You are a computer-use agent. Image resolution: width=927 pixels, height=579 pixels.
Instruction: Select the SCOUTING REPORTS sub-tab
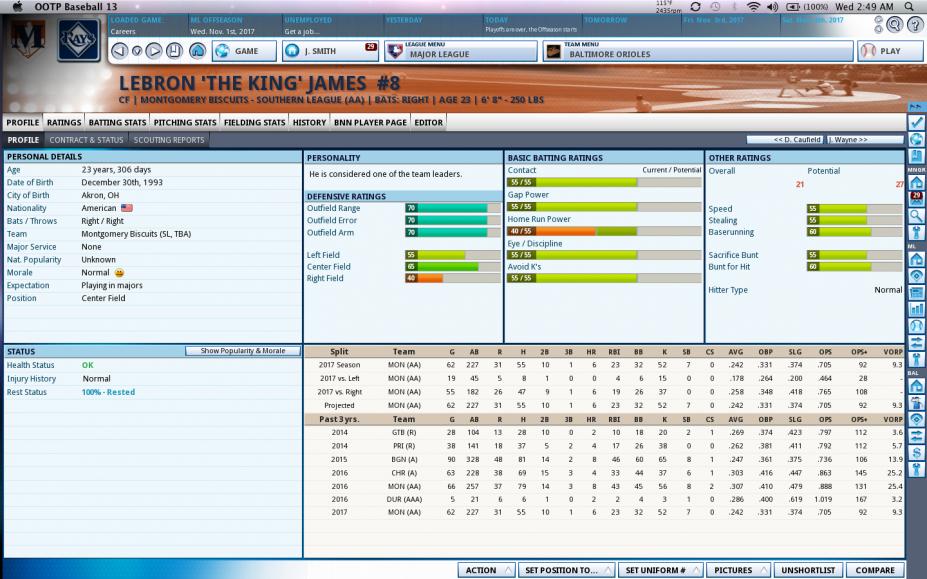[x=168, y=140]
